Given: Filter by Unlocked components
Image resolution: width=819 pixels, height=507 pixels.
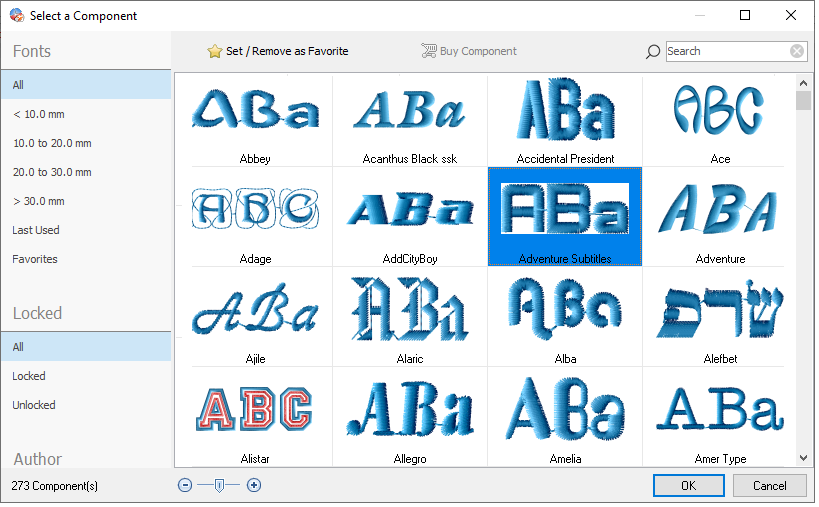Looking at the screenshot, I should click(34, 405).
